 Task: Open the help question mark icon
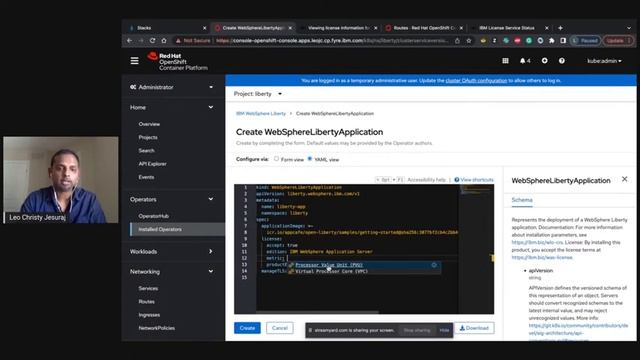[562, 61]
